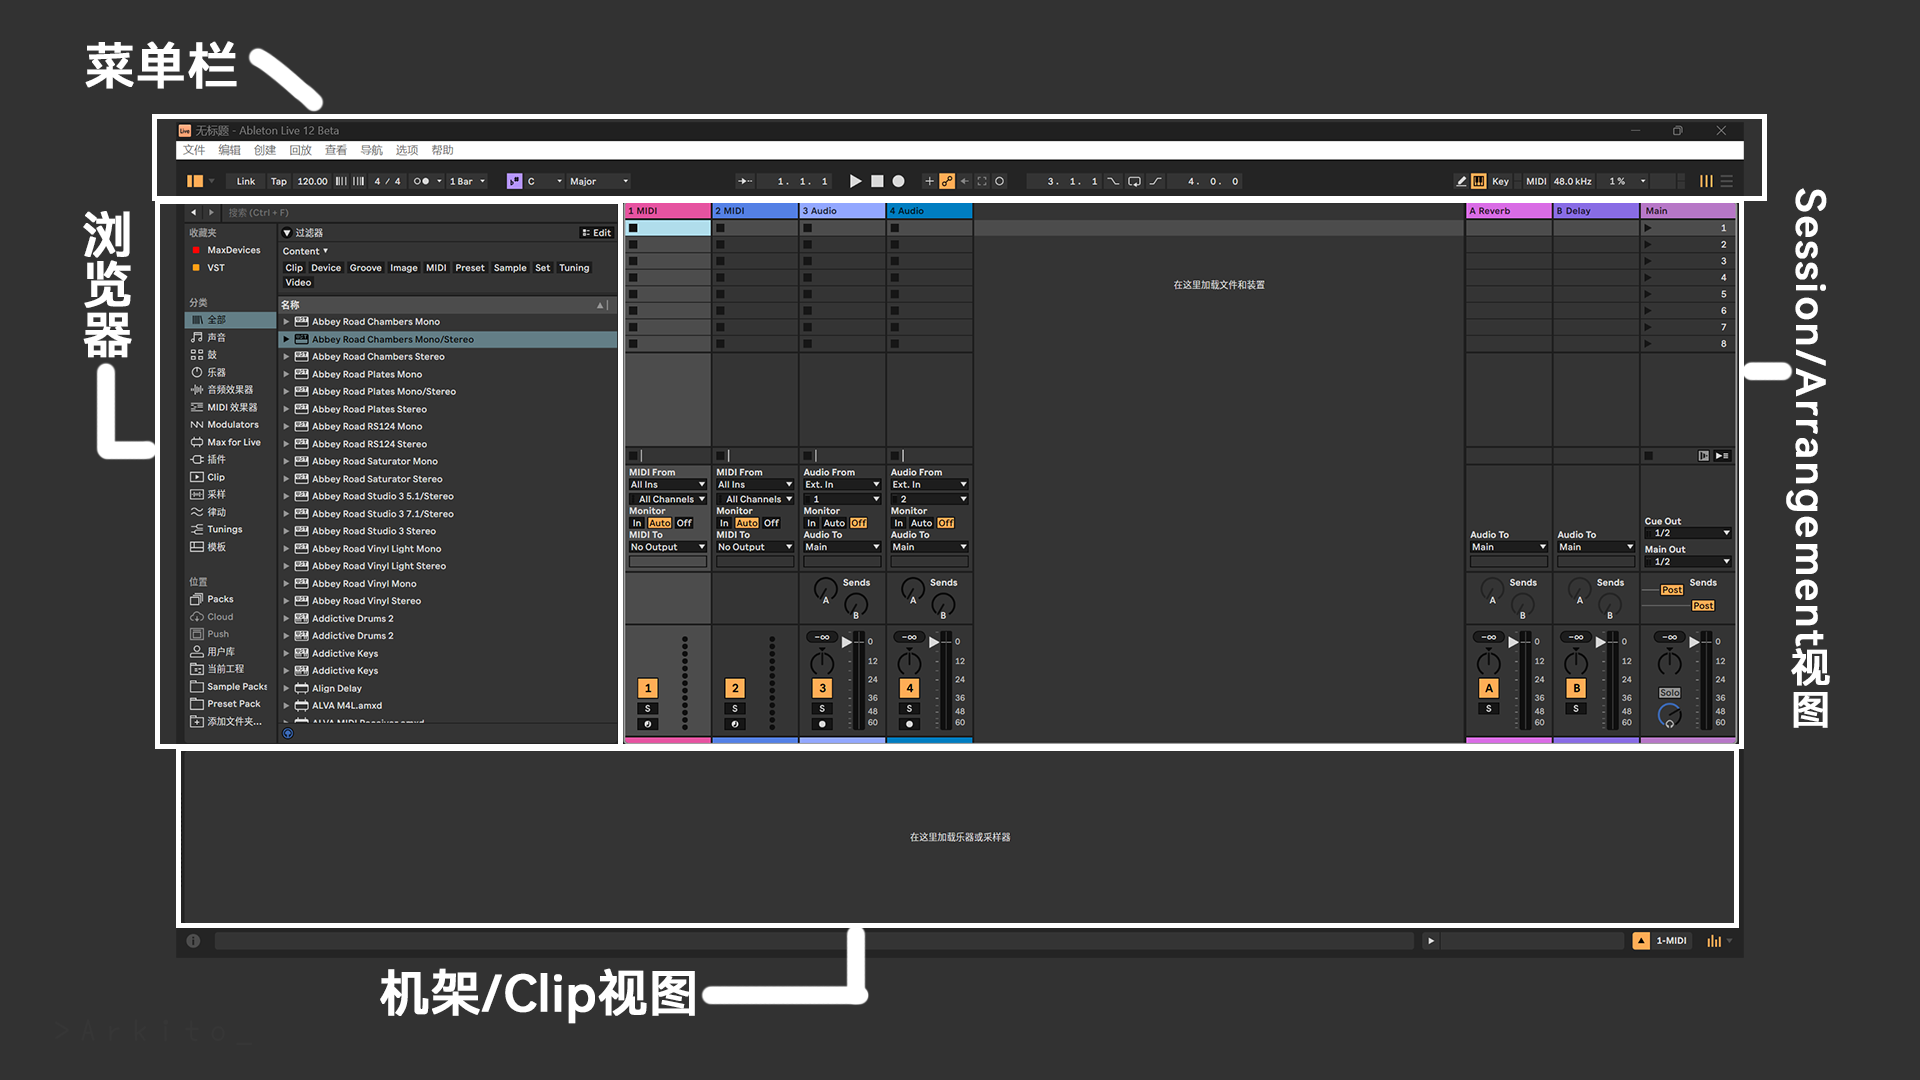This screenshot has height=1080, width=1920.
Task: Switch to Arrangement view icon at top right
Action: (1726, 181)
